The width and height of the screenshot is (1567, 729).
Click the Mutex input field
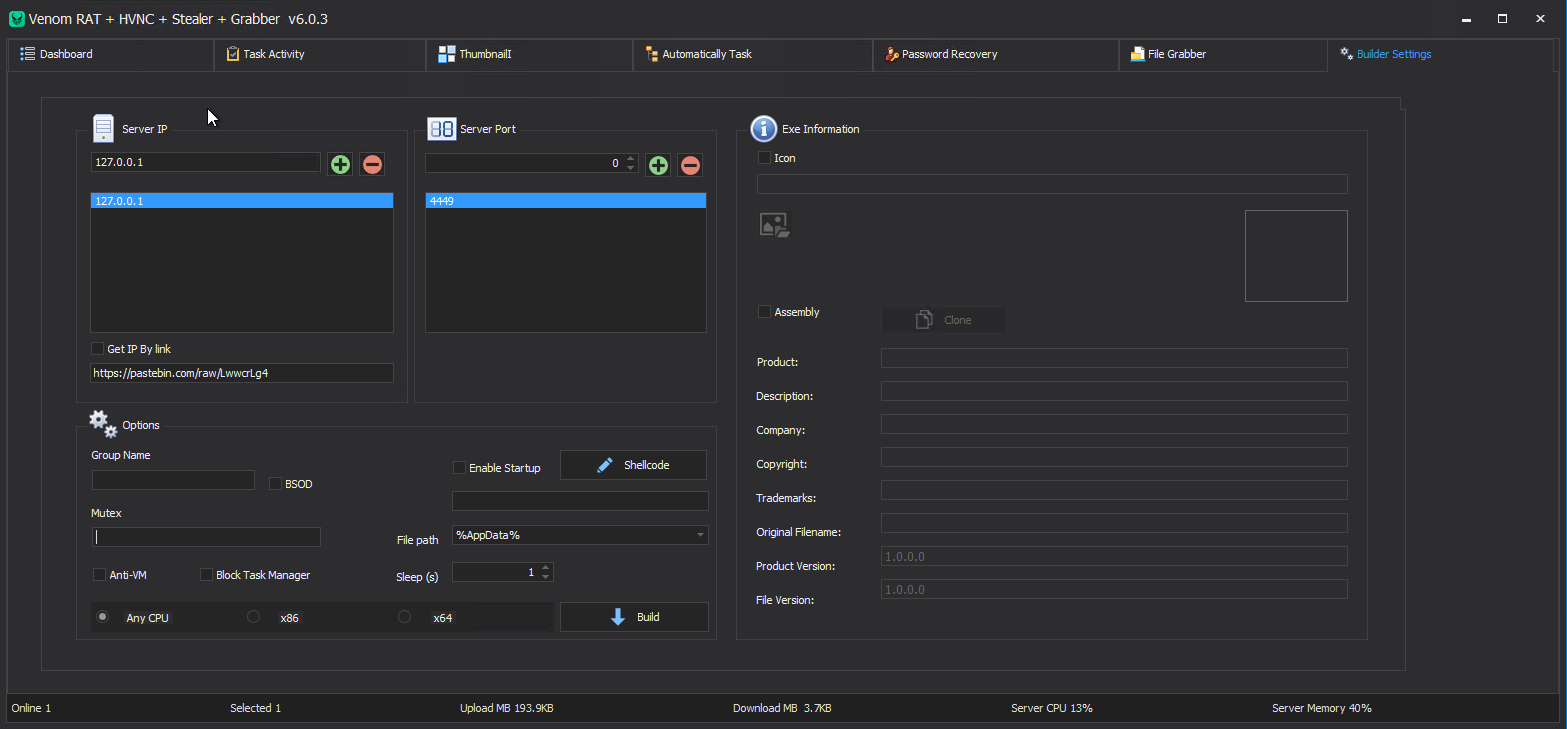[x=206, y=537]
